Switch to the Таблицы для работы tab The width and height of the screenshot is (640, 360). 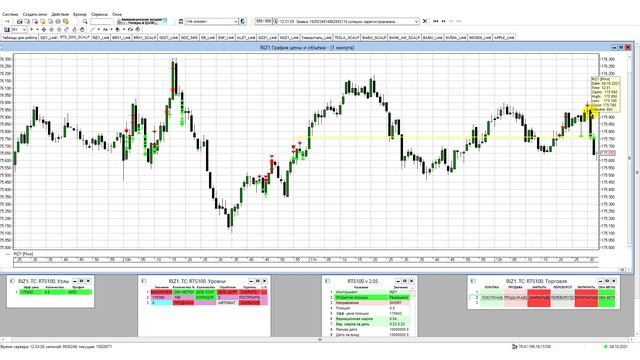(x=20, y=37)
